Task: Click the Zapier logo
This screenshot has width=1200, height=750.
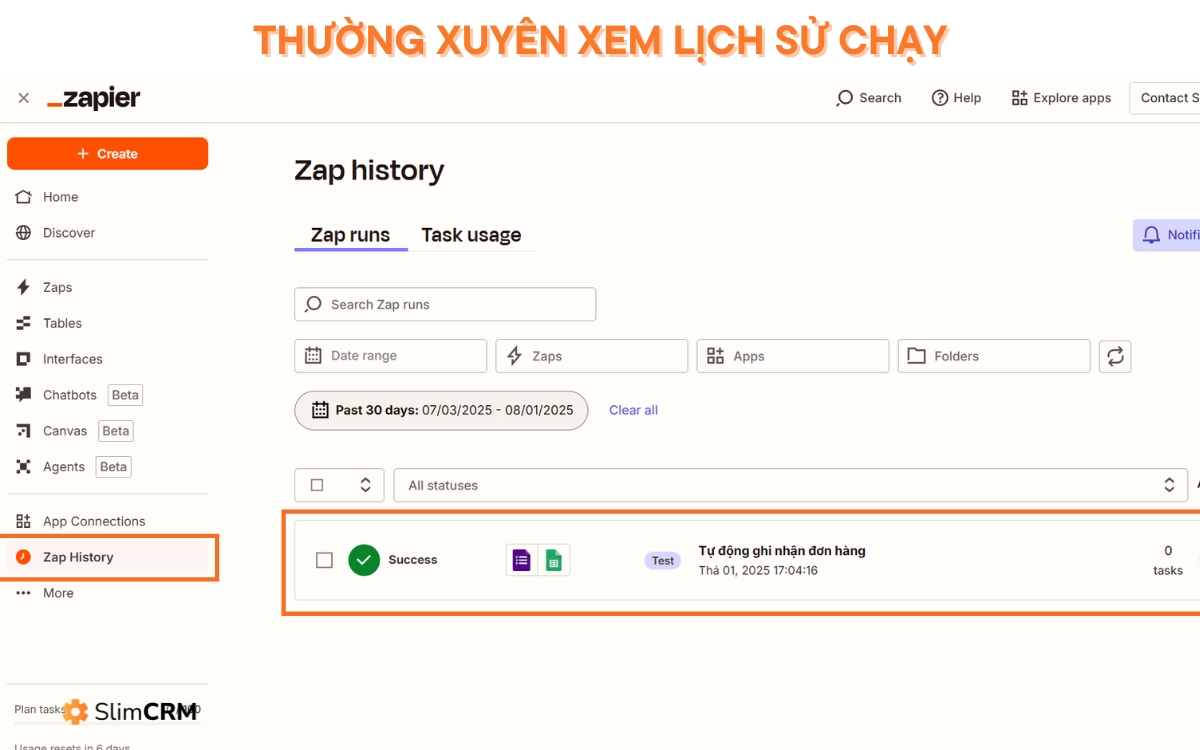Action: point(94,98)
